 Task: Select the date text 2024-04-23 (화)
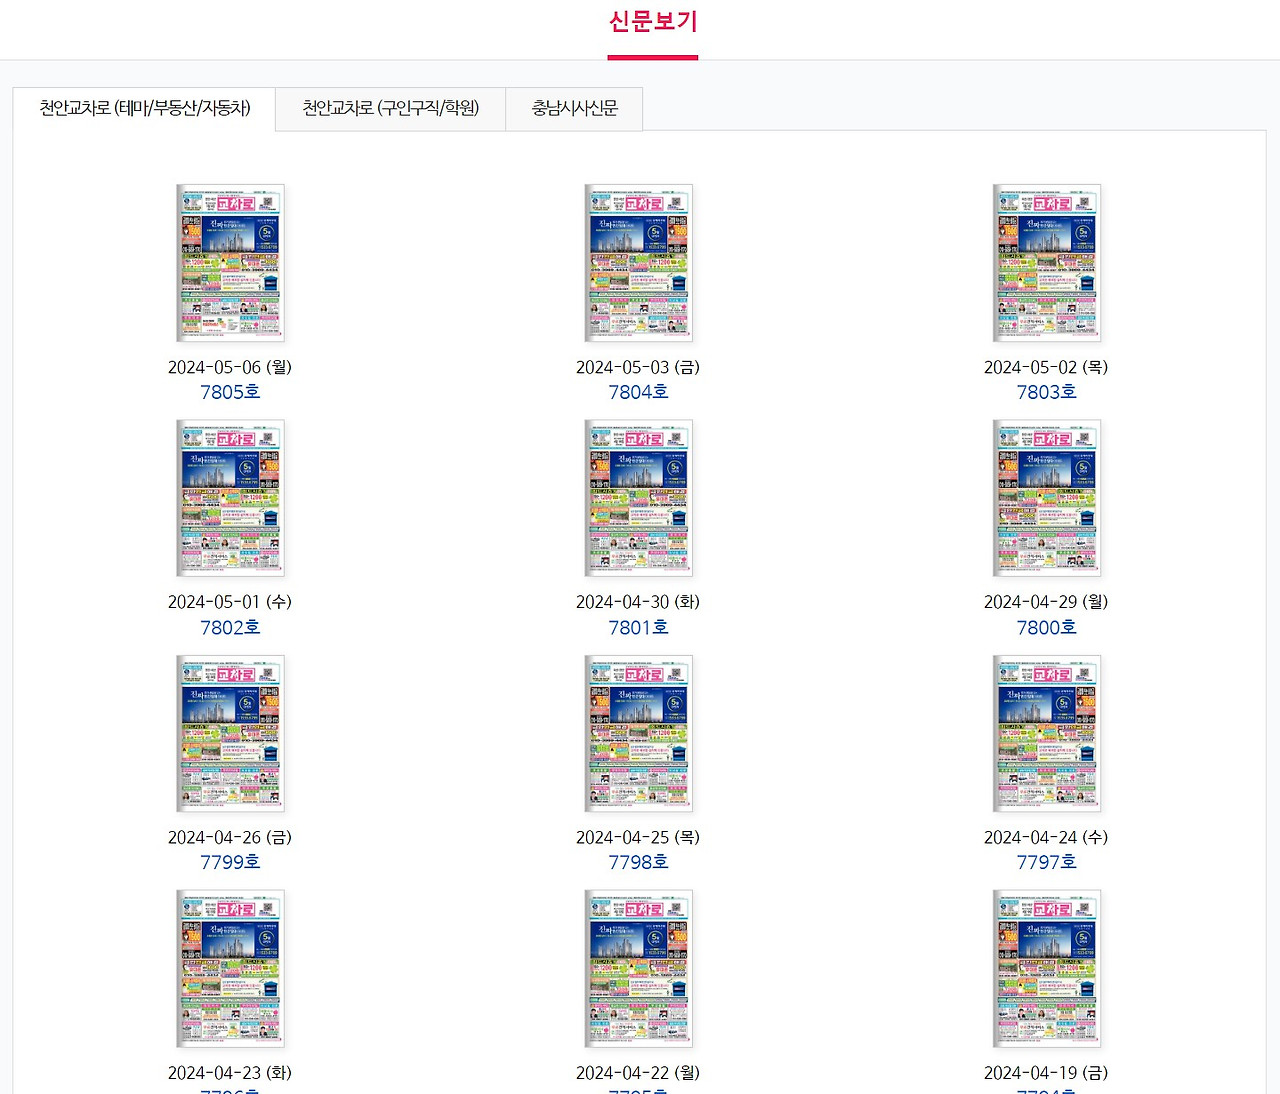click(230, 1073)
